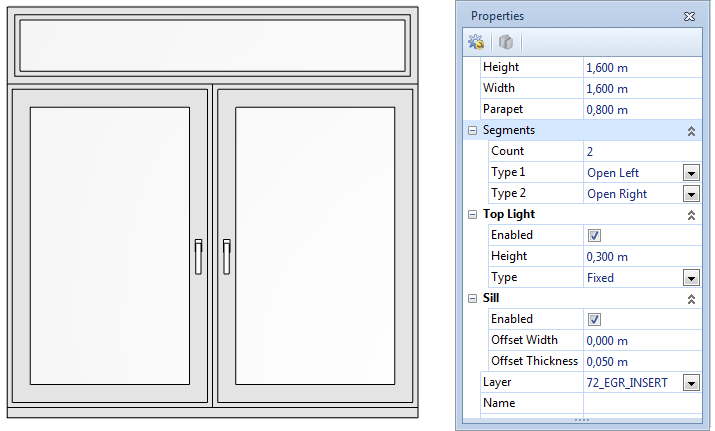Click the Segments double-chevron collapse arrow
Image resolution: width=715 pixels, height=431 pixels.
(690, 130)
